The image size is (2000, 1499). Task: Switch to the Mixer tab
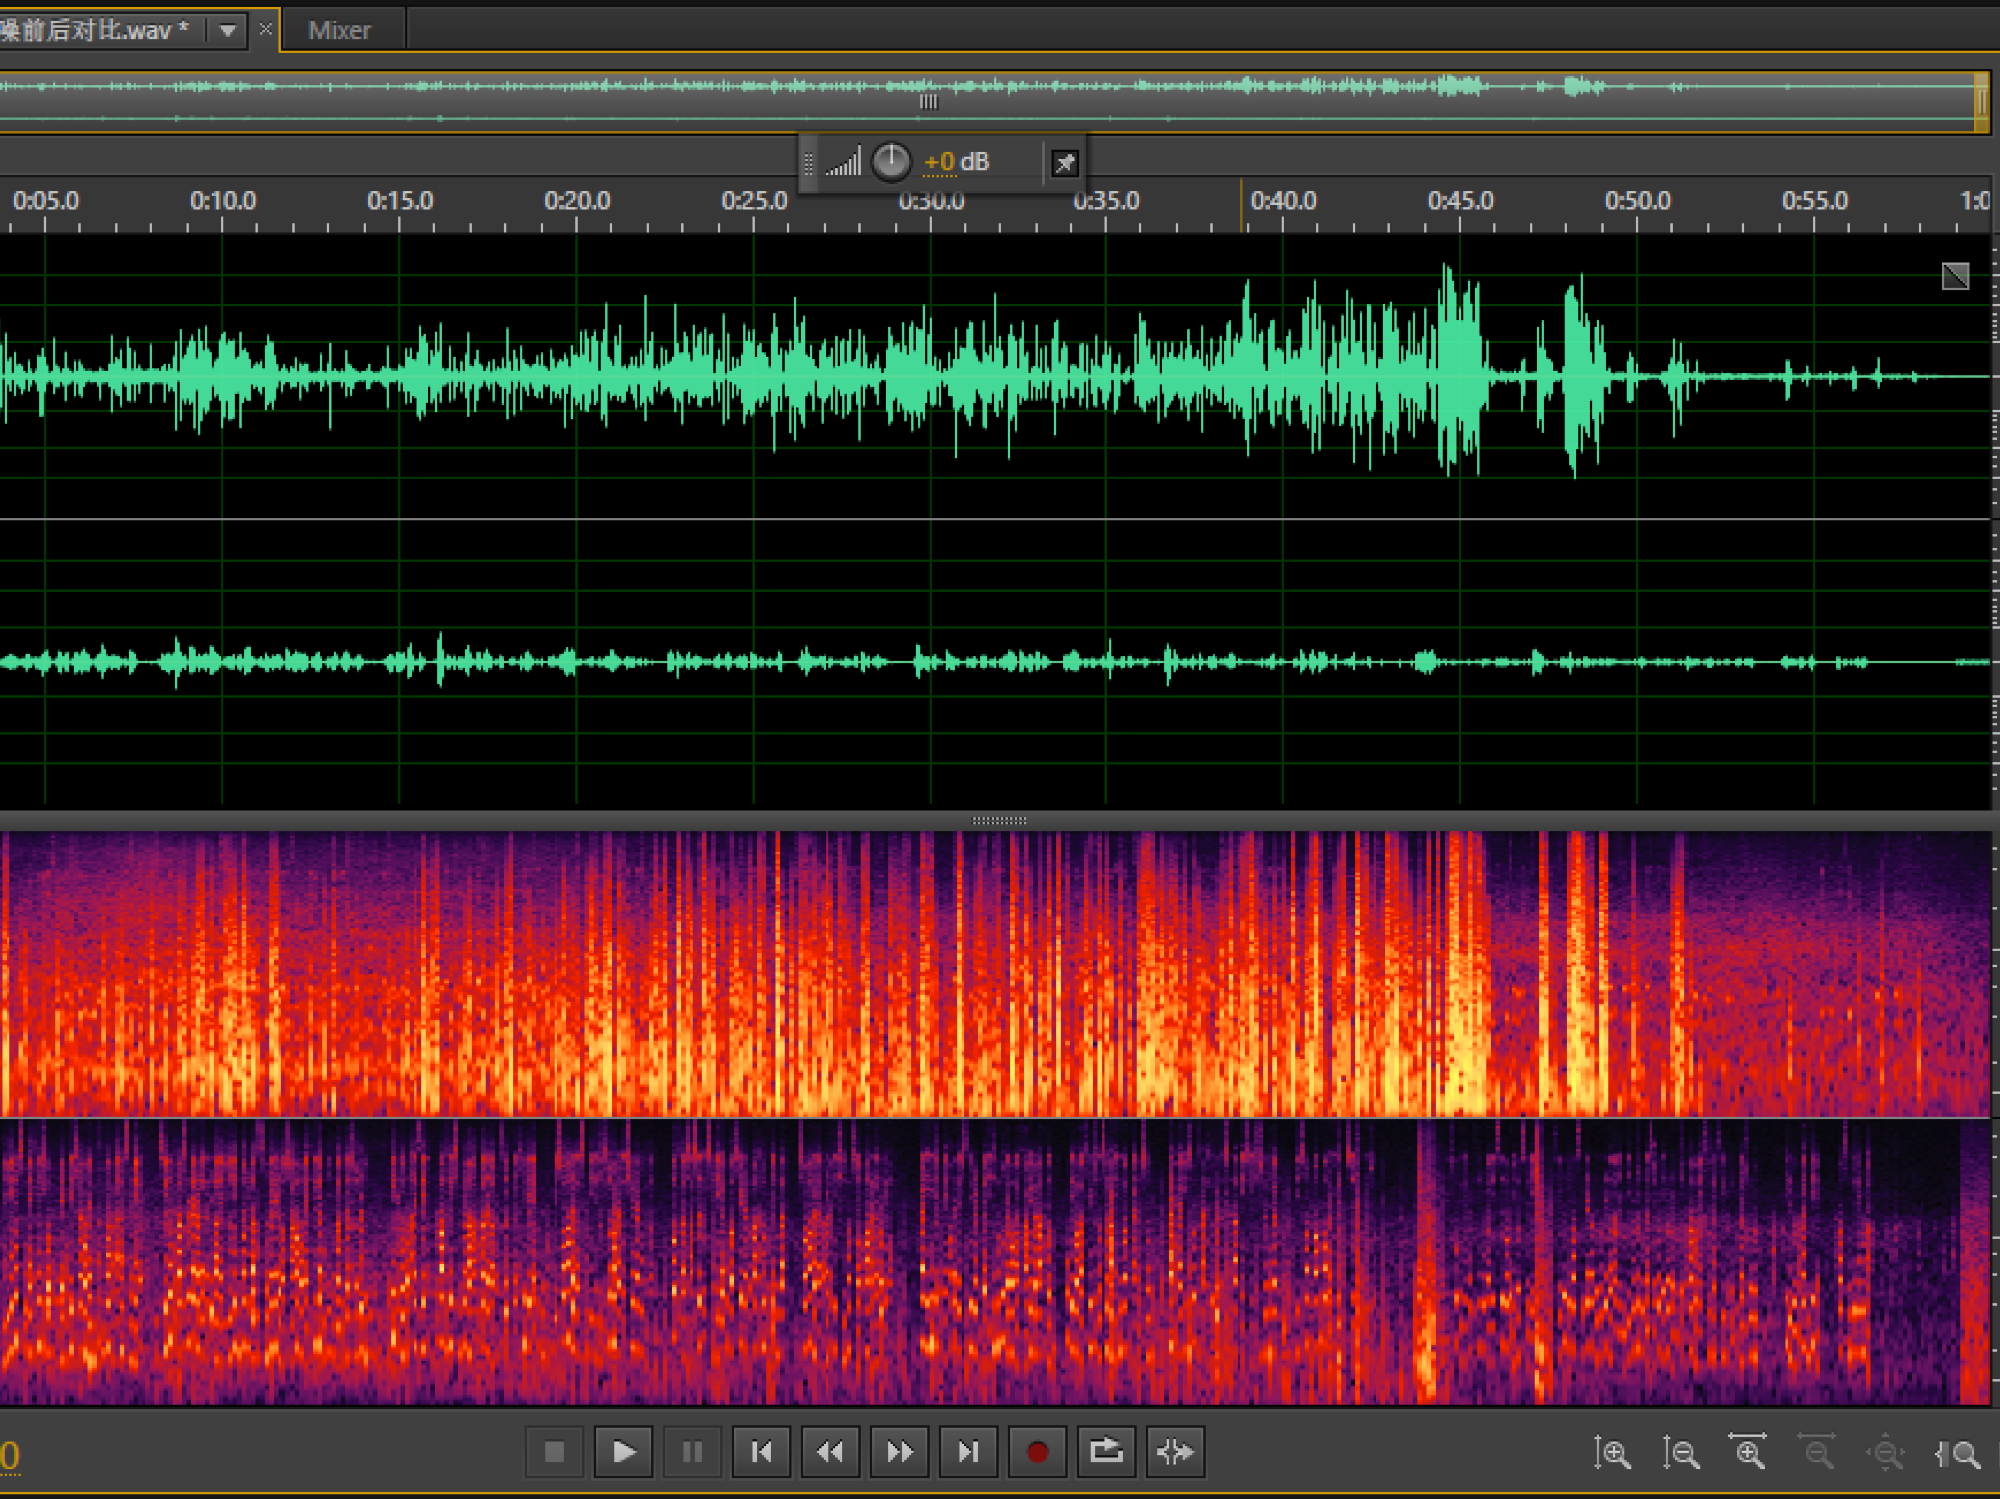click(x=340, y=30)
